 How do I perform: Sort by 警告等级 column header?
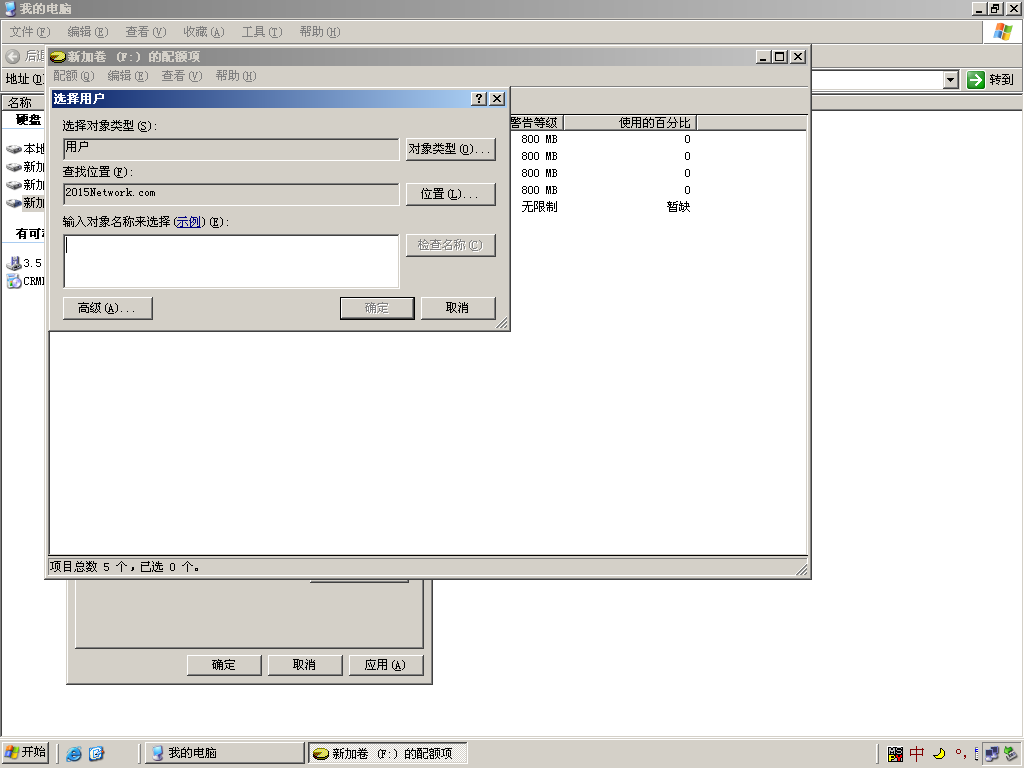point(536,123)
